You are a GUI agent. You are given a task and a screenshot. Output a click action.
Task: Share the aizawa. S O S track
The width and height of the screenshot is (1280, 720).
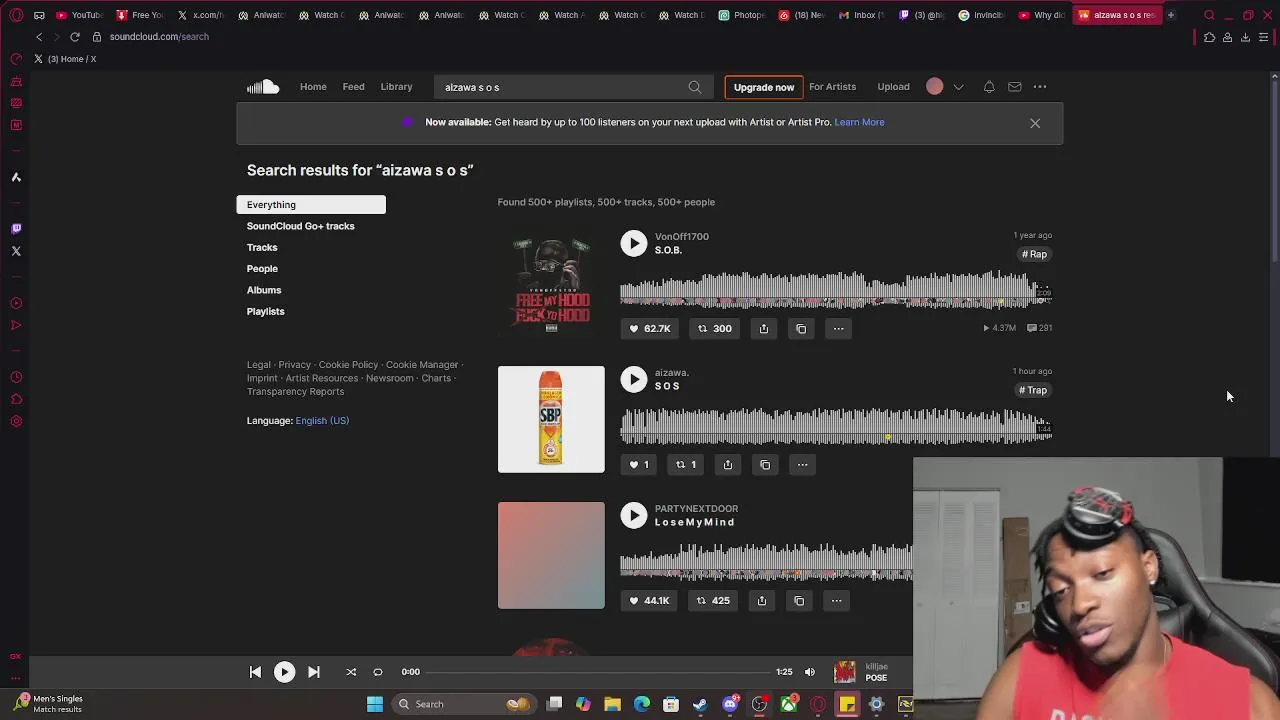coord(728,464)
